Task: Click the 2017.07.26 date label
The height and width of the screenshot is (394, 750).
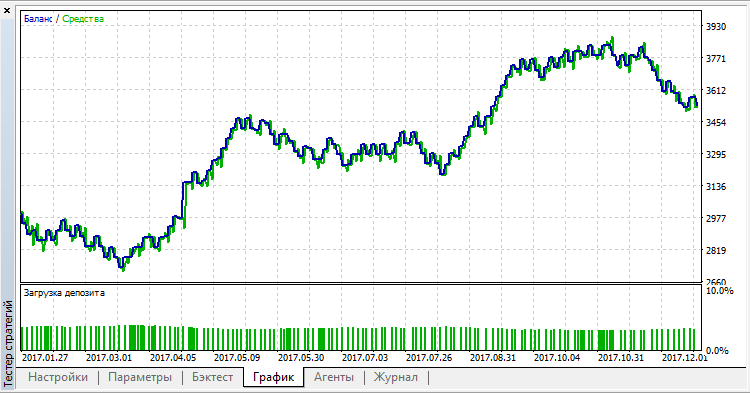Action: (x=429, y=358)
